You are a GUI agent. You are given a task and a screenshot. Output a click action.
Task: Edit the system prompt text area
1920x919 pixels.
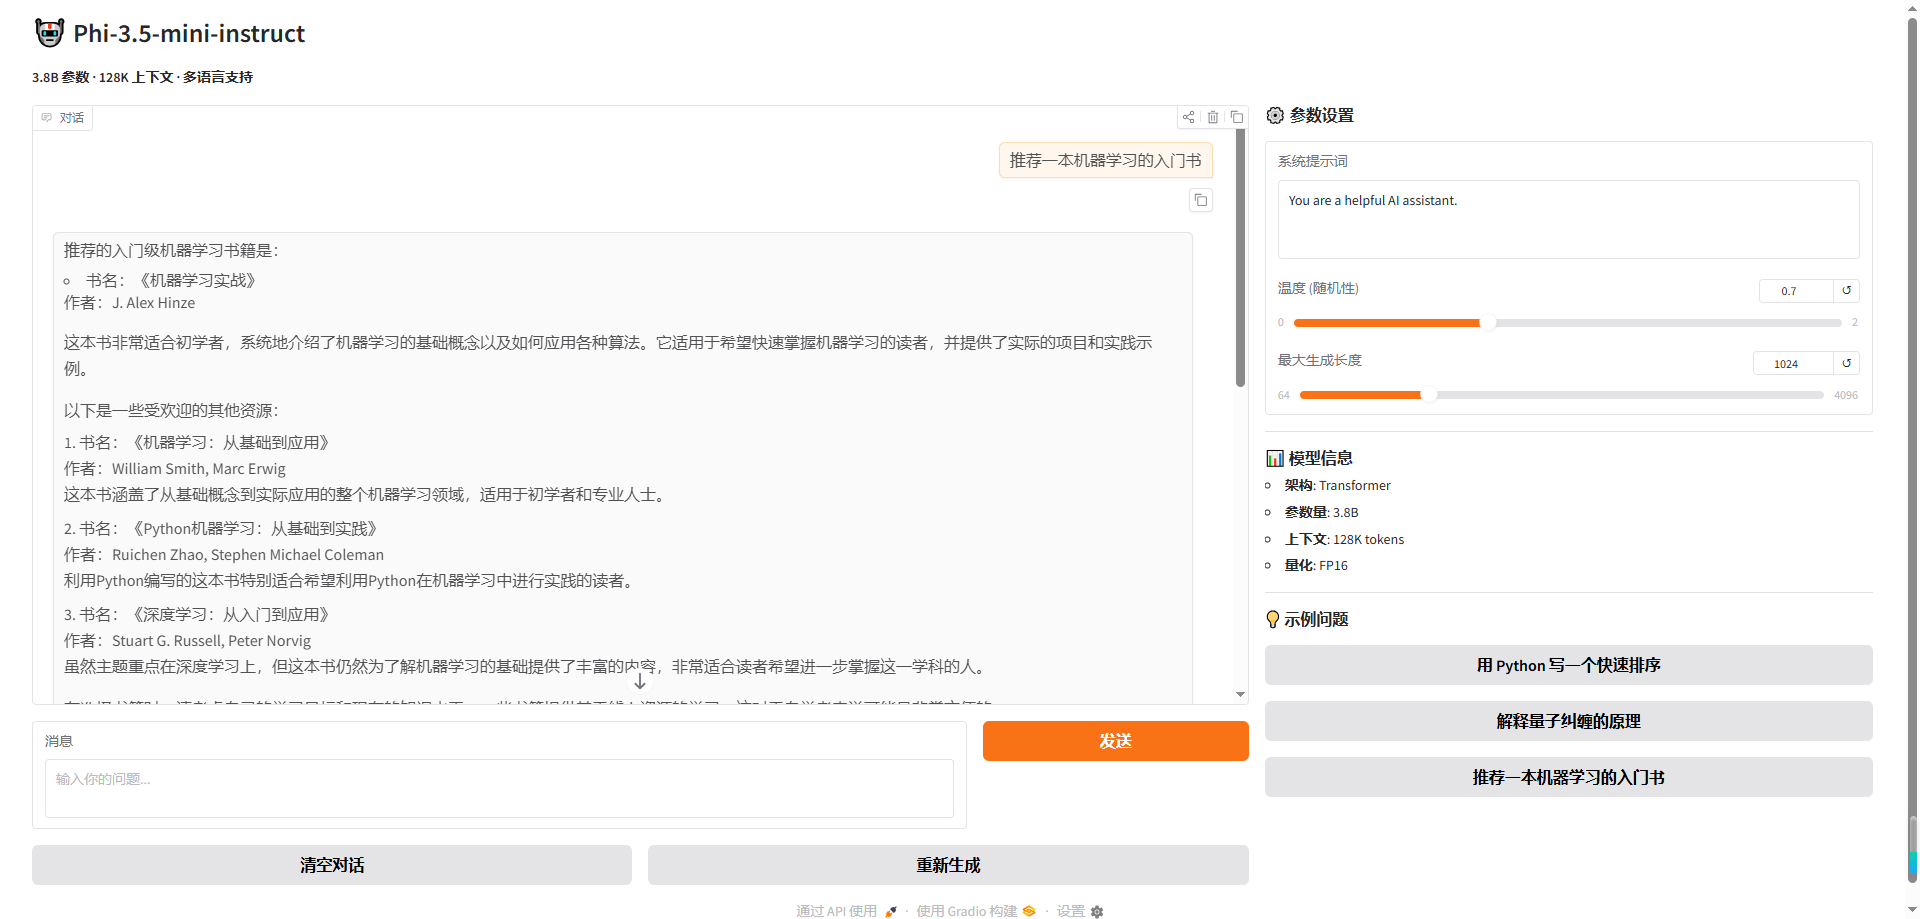[x=1568, y=219]
